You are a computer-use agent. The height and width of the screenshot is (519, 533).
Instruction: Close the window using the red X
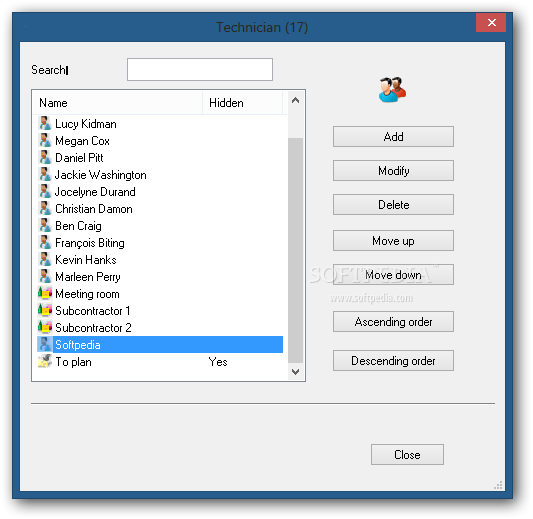pyautogui.click(x=491, y=22)
